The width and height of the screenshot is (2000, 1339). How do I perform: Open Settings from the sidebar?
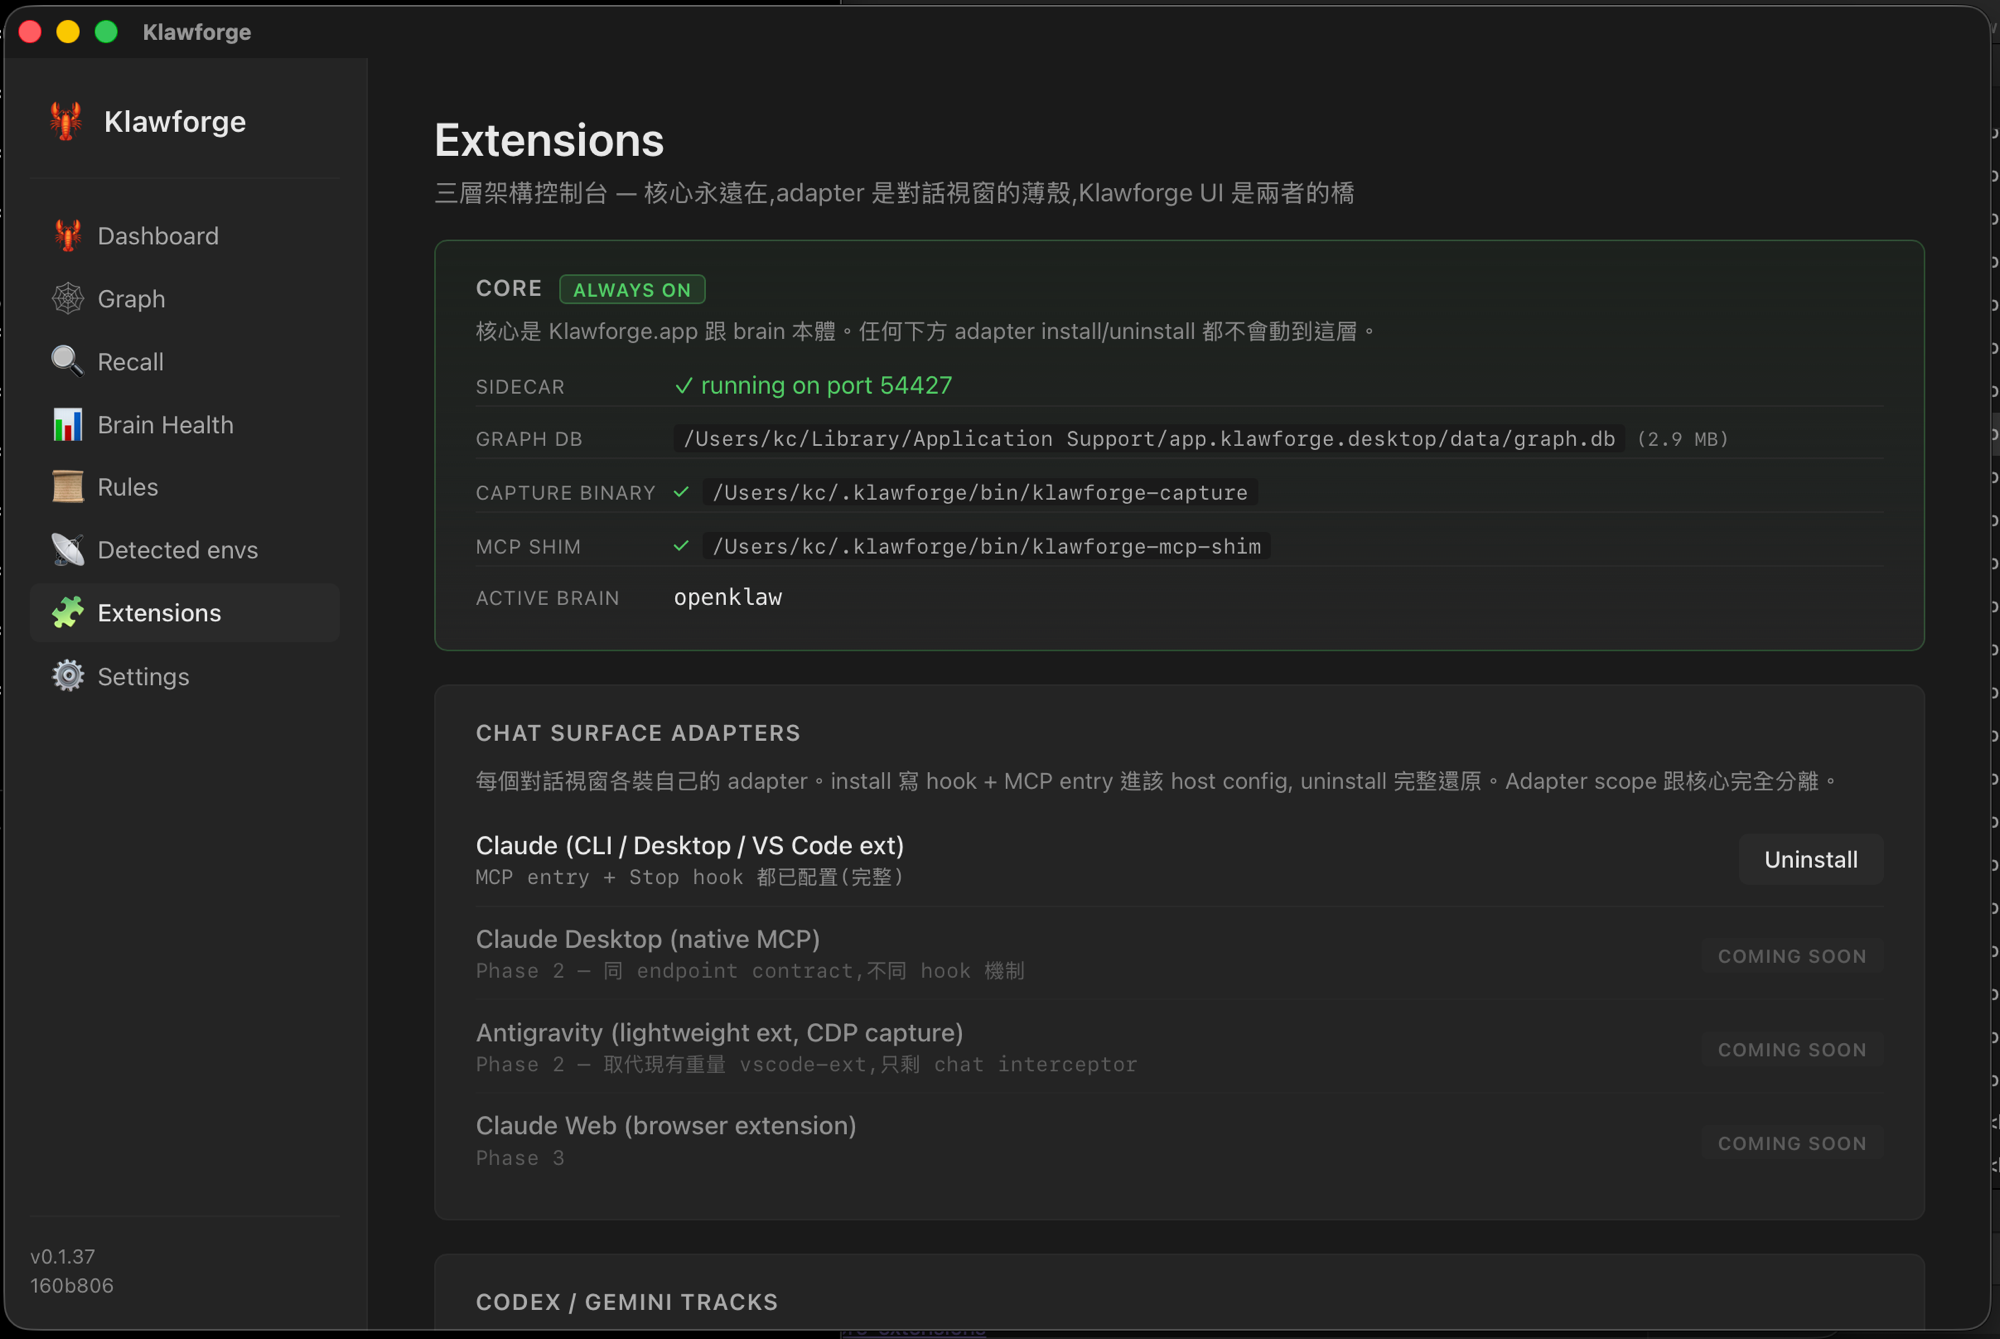(185, 677)
